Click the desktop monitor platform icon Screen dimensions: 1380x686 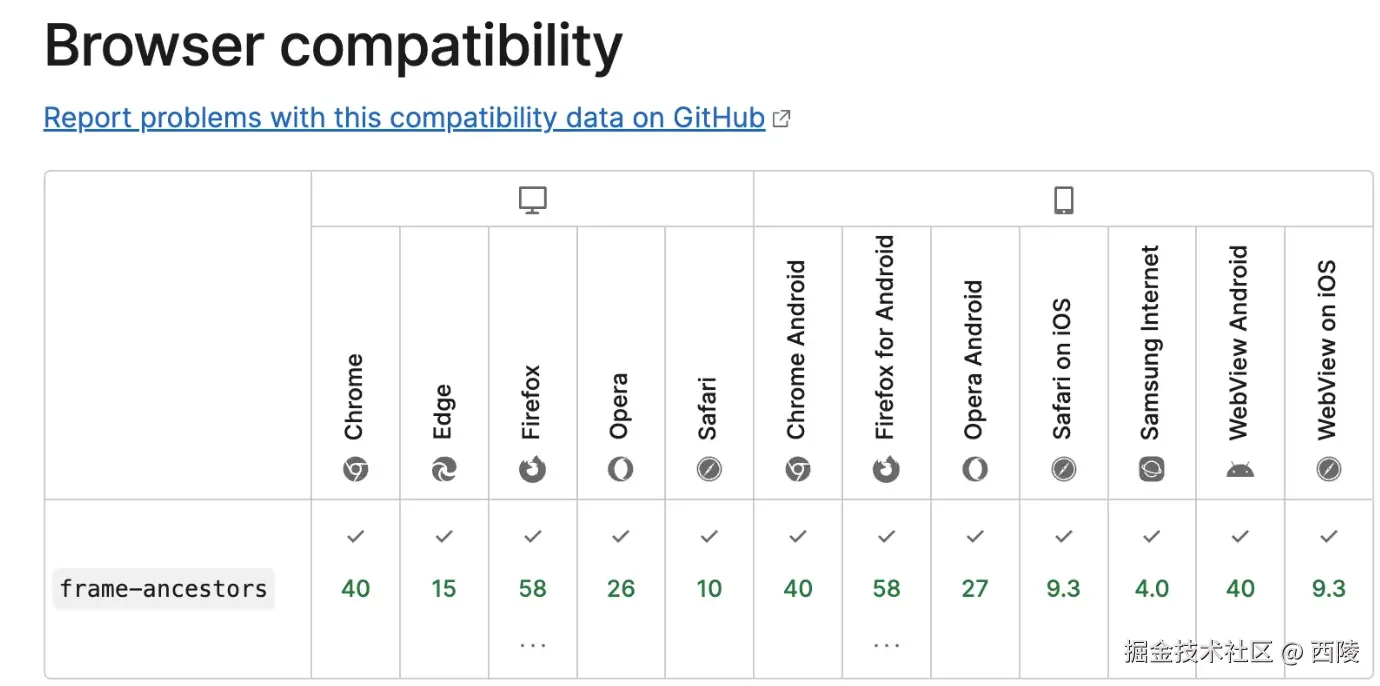click(x=533, y=201)
